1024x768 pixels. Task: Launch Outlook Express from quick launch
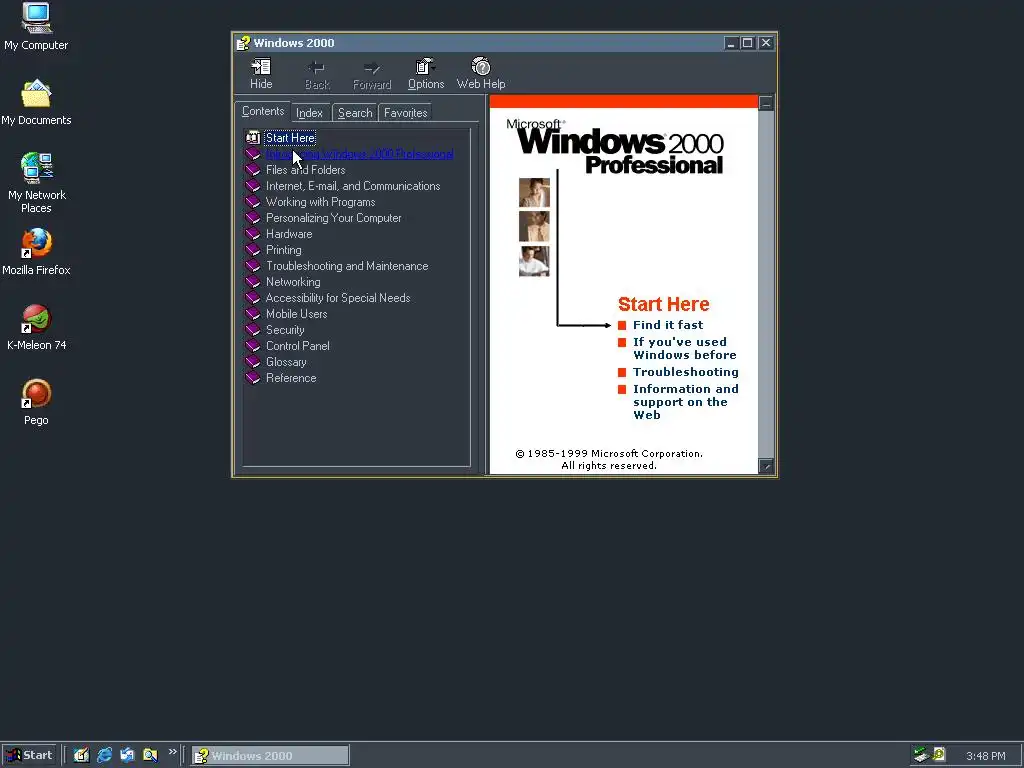click(127, 755)
